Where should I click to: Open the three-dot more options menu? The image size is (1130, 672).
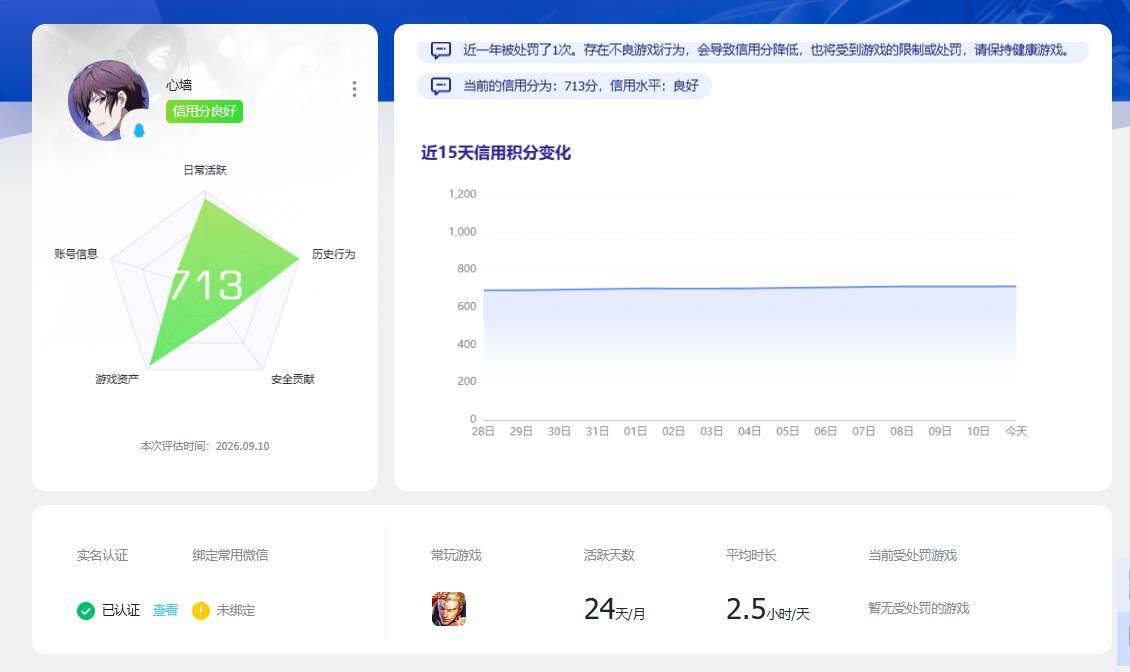point(354,89)
